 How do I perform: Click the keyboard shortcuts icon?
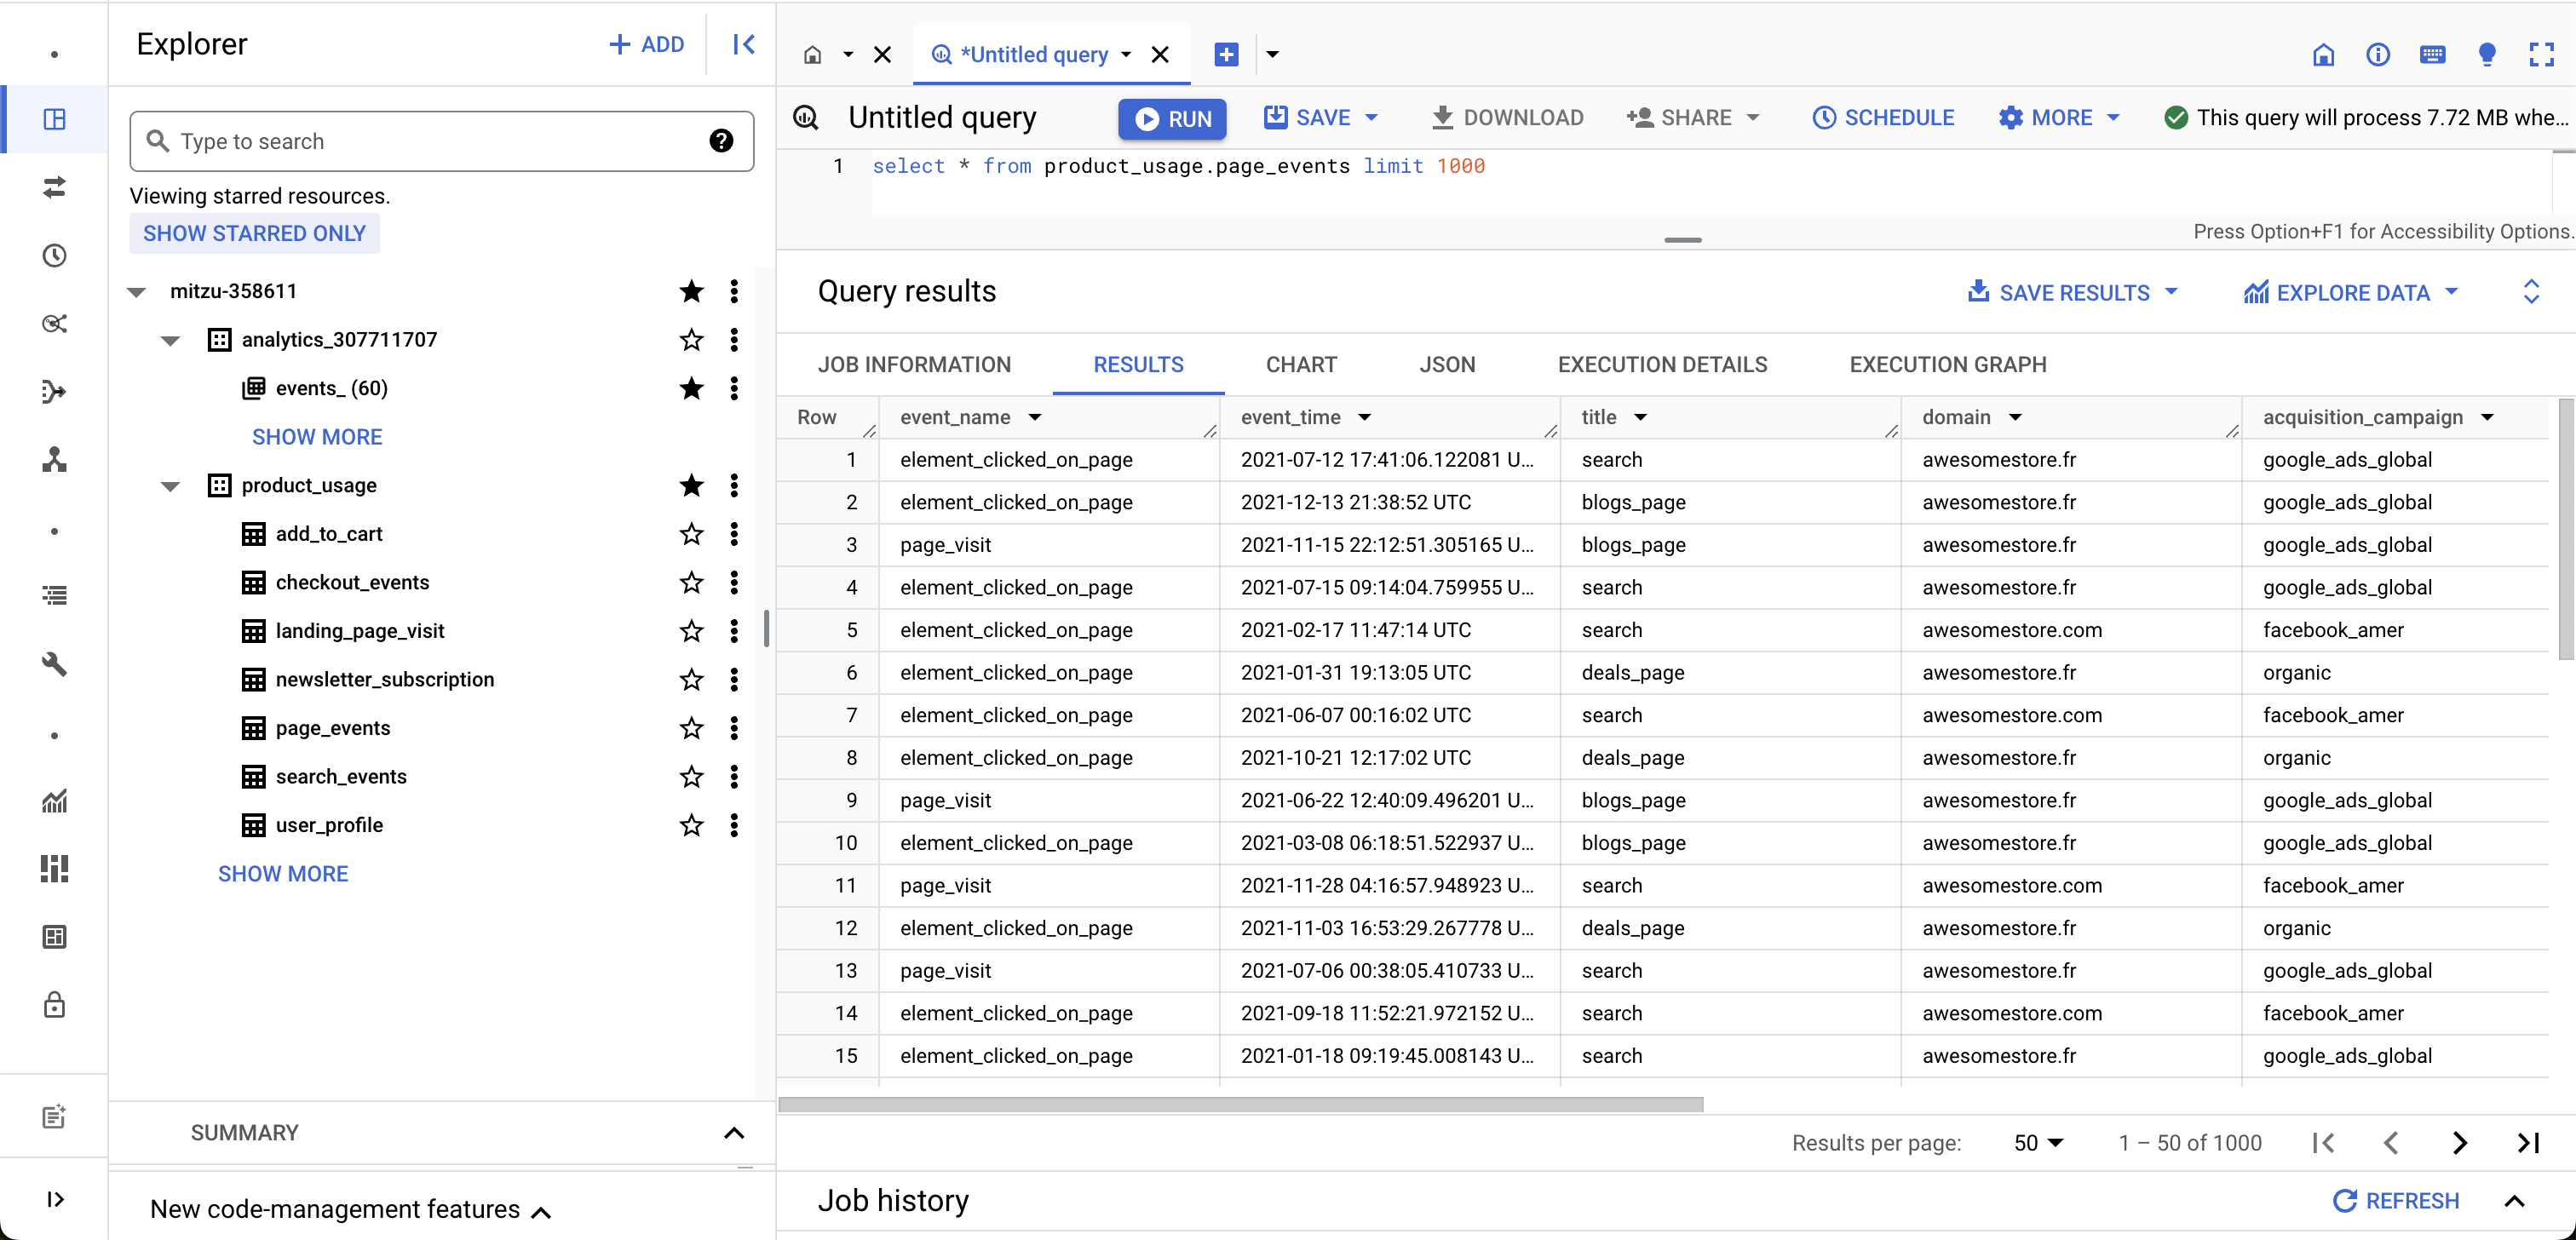(x=2432, y=54)
